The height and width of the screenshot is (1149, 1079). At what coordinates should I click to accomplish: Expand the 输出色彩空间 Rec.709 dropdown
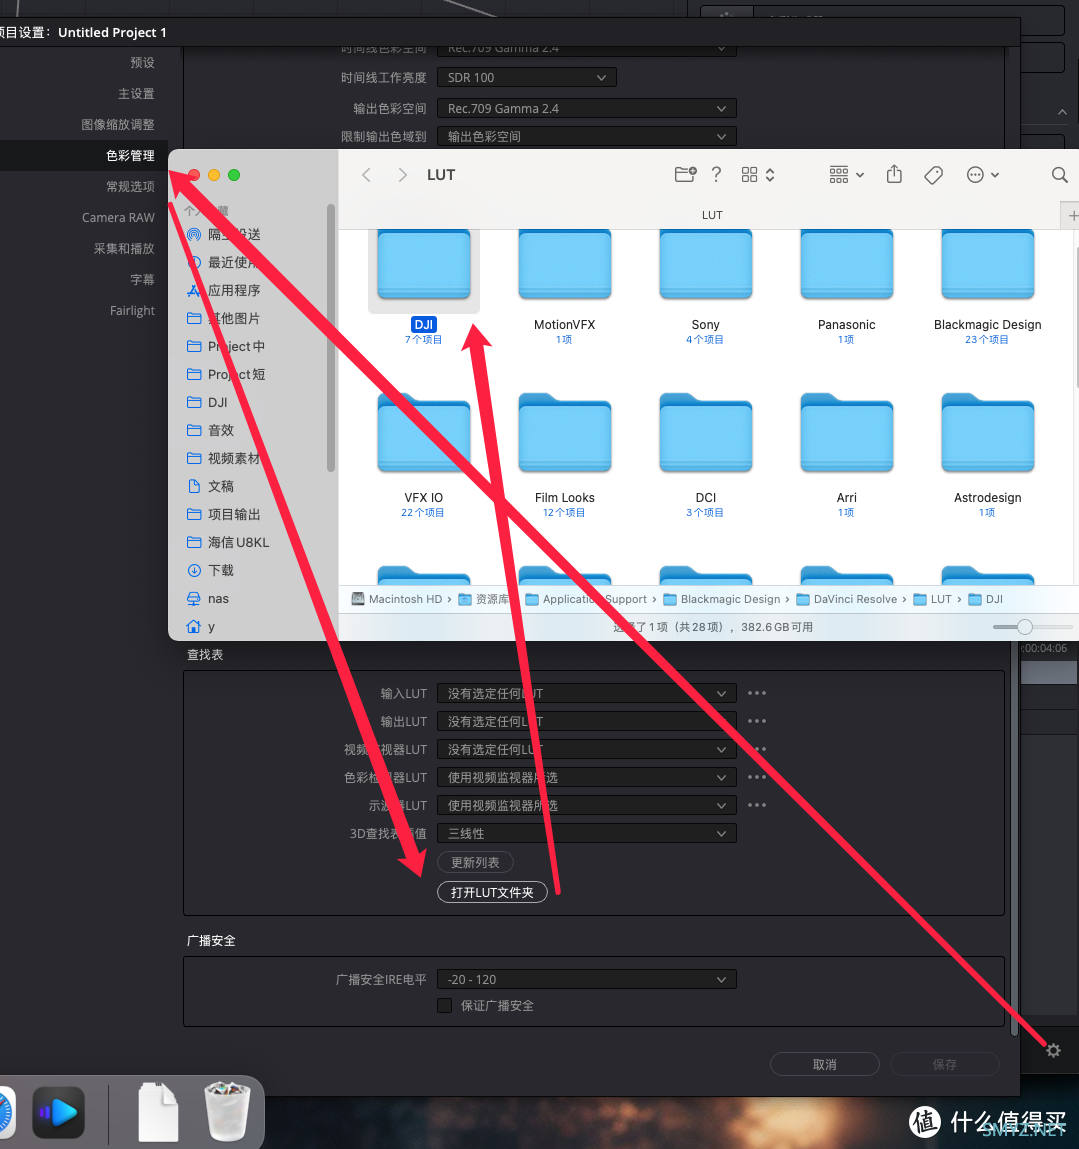(x=586, y=108)
